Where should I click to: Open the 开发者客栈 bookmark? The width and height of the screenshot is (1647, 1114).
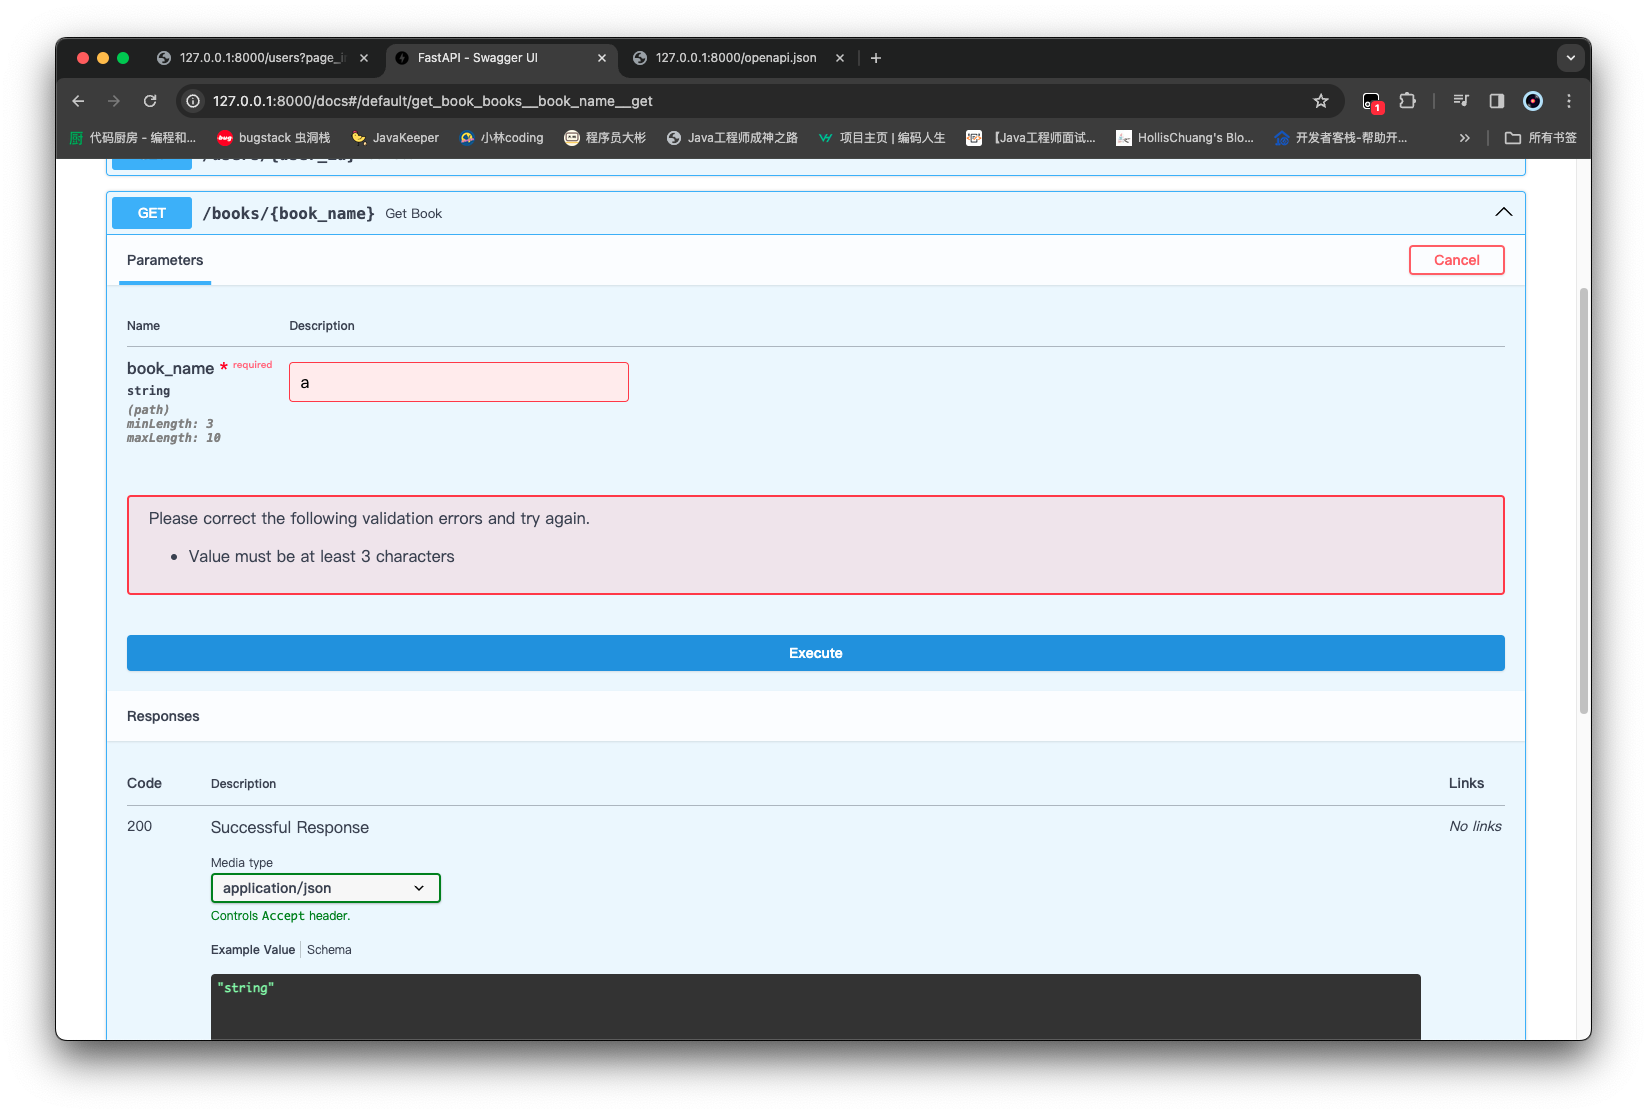pyautogui.click(x=1341, y=138)
